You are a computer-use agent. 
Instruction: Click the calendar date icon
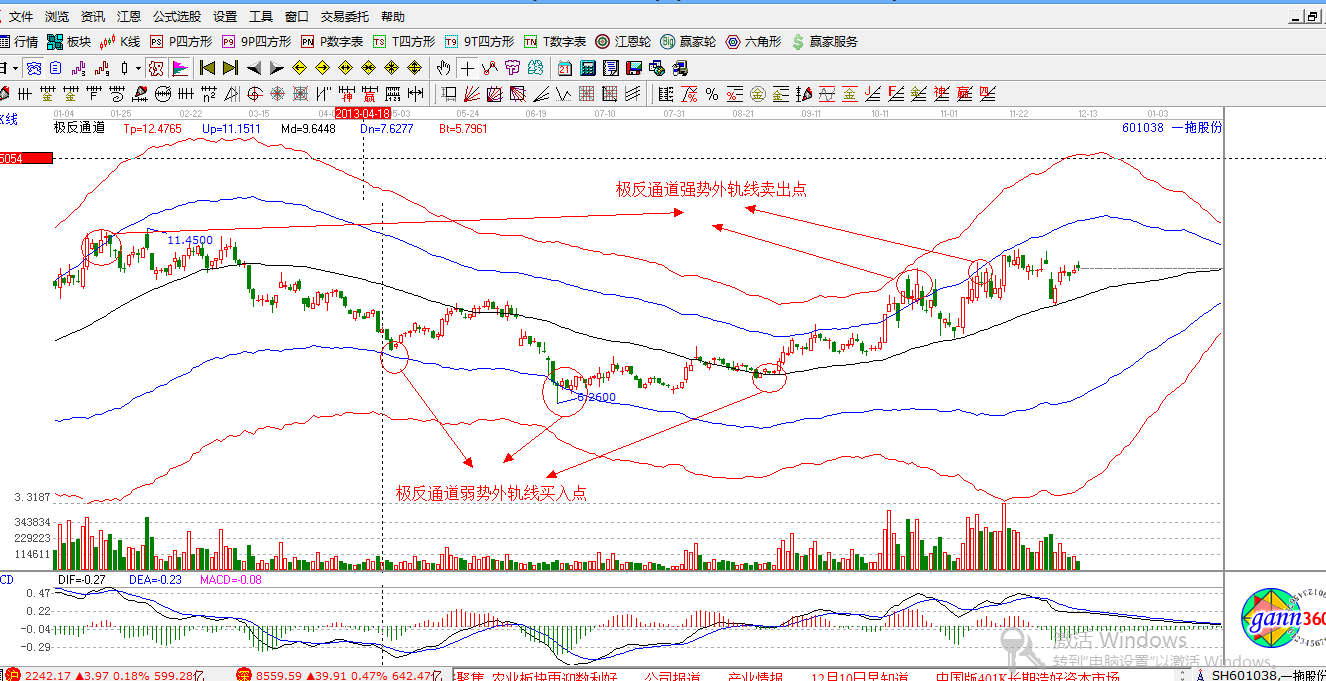pos(564,68)
